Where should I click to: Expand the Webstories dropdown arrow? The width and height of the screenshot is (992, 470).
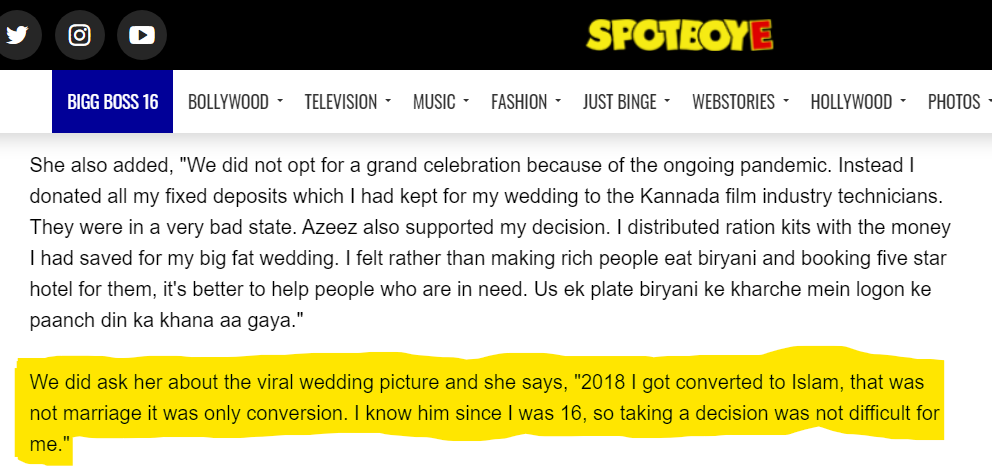786,101
